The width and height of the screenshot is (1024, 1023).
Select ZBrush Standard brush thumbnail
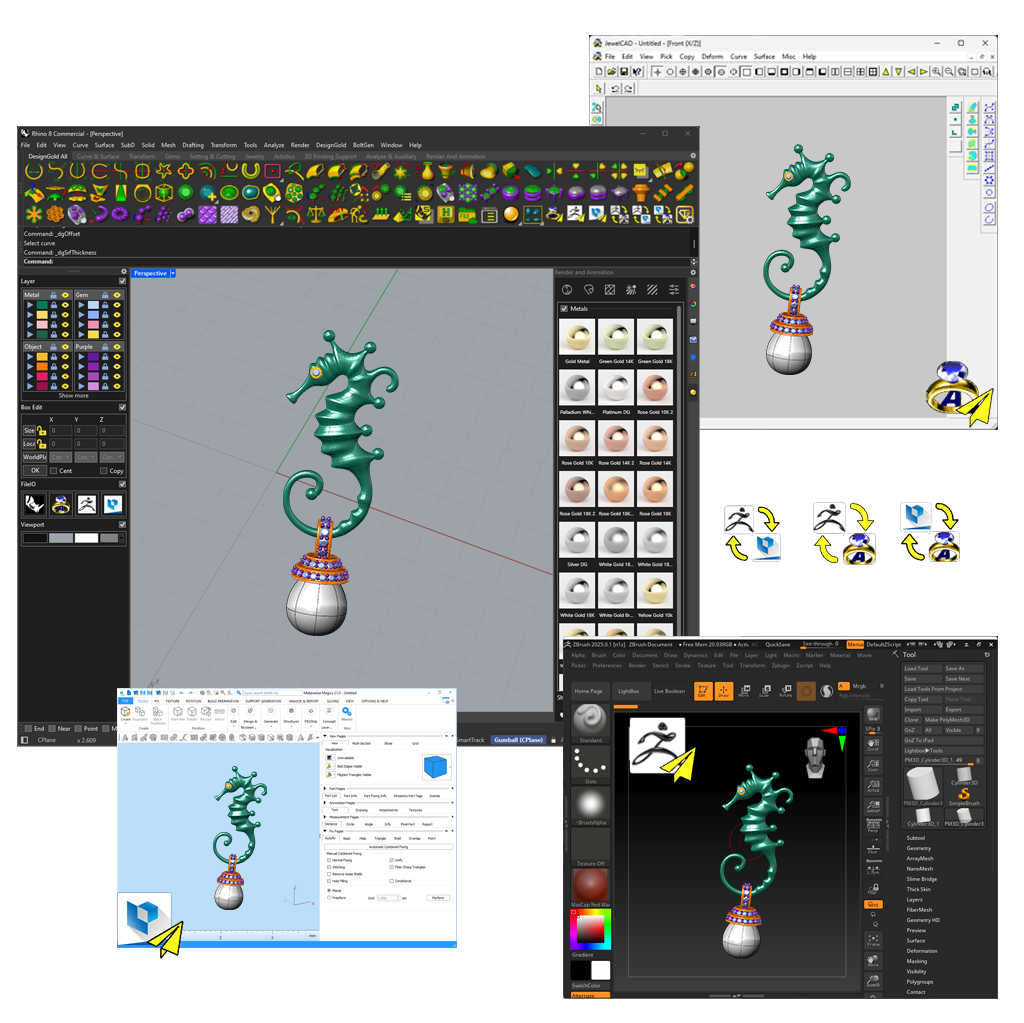(x=590, y=721)
